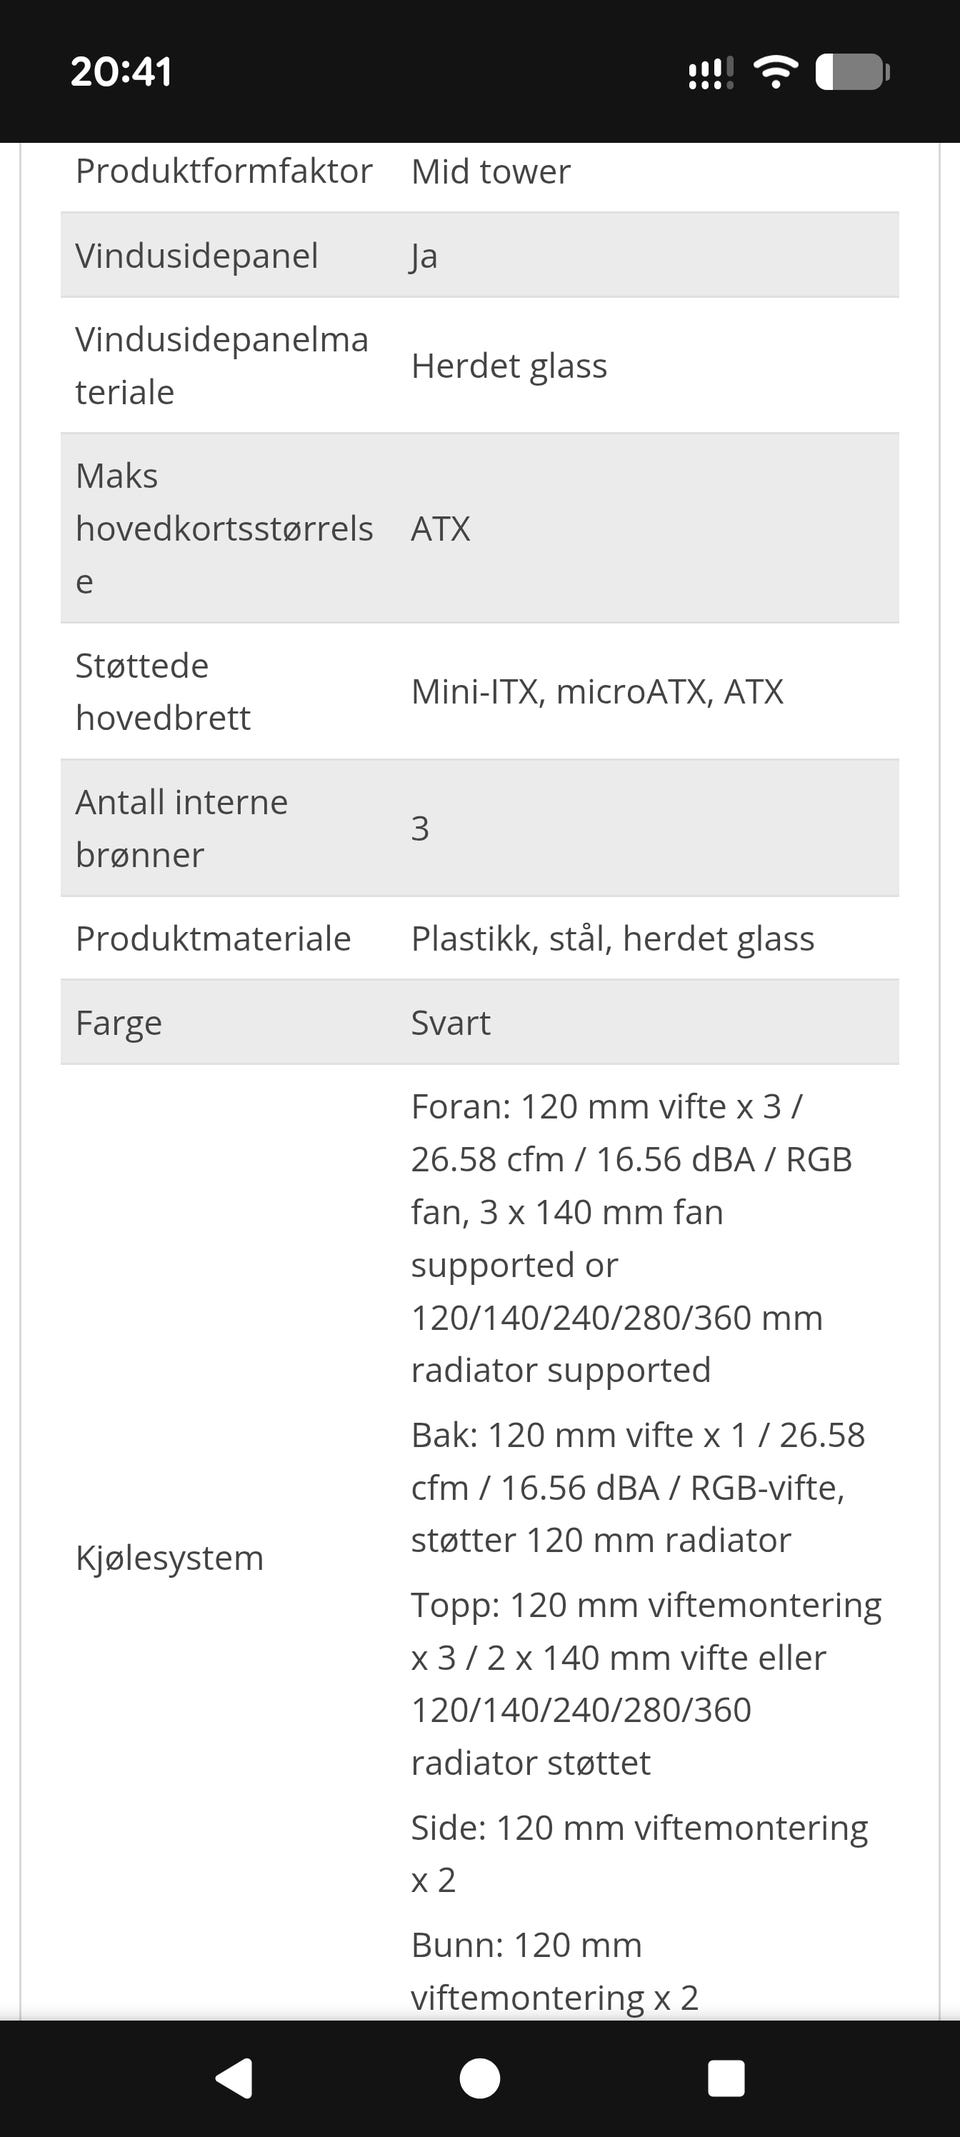
Task: Tap the battery indicator icon
Action: (x=852, y=72)
